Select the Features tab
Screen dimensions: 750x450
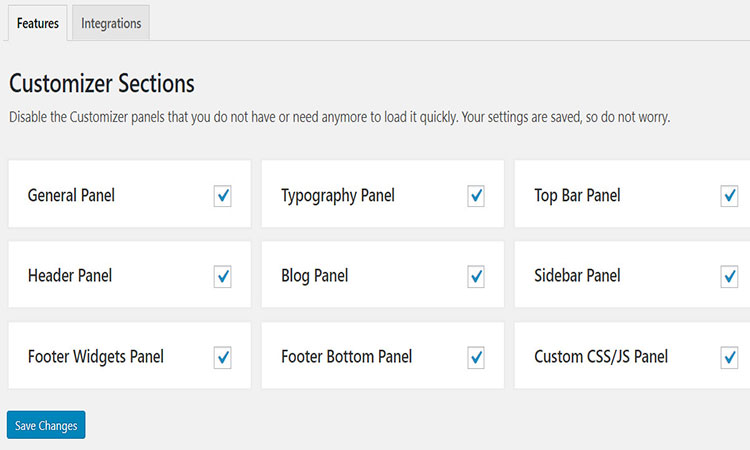(37, 23)
